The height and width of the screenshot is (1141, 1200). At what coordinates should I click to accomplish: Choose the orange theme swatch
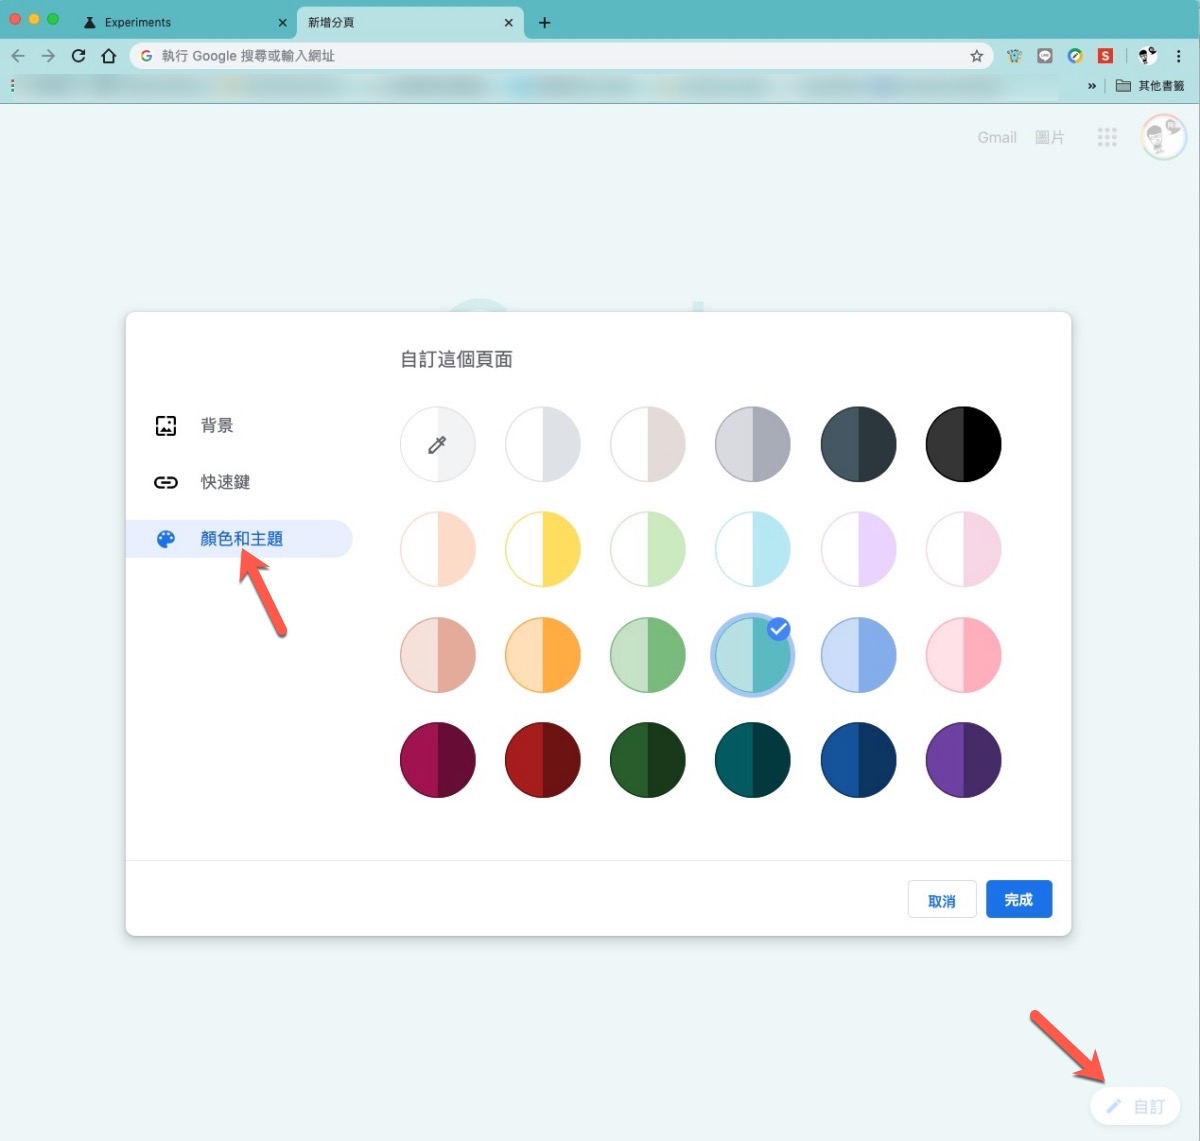pos(543,655)
